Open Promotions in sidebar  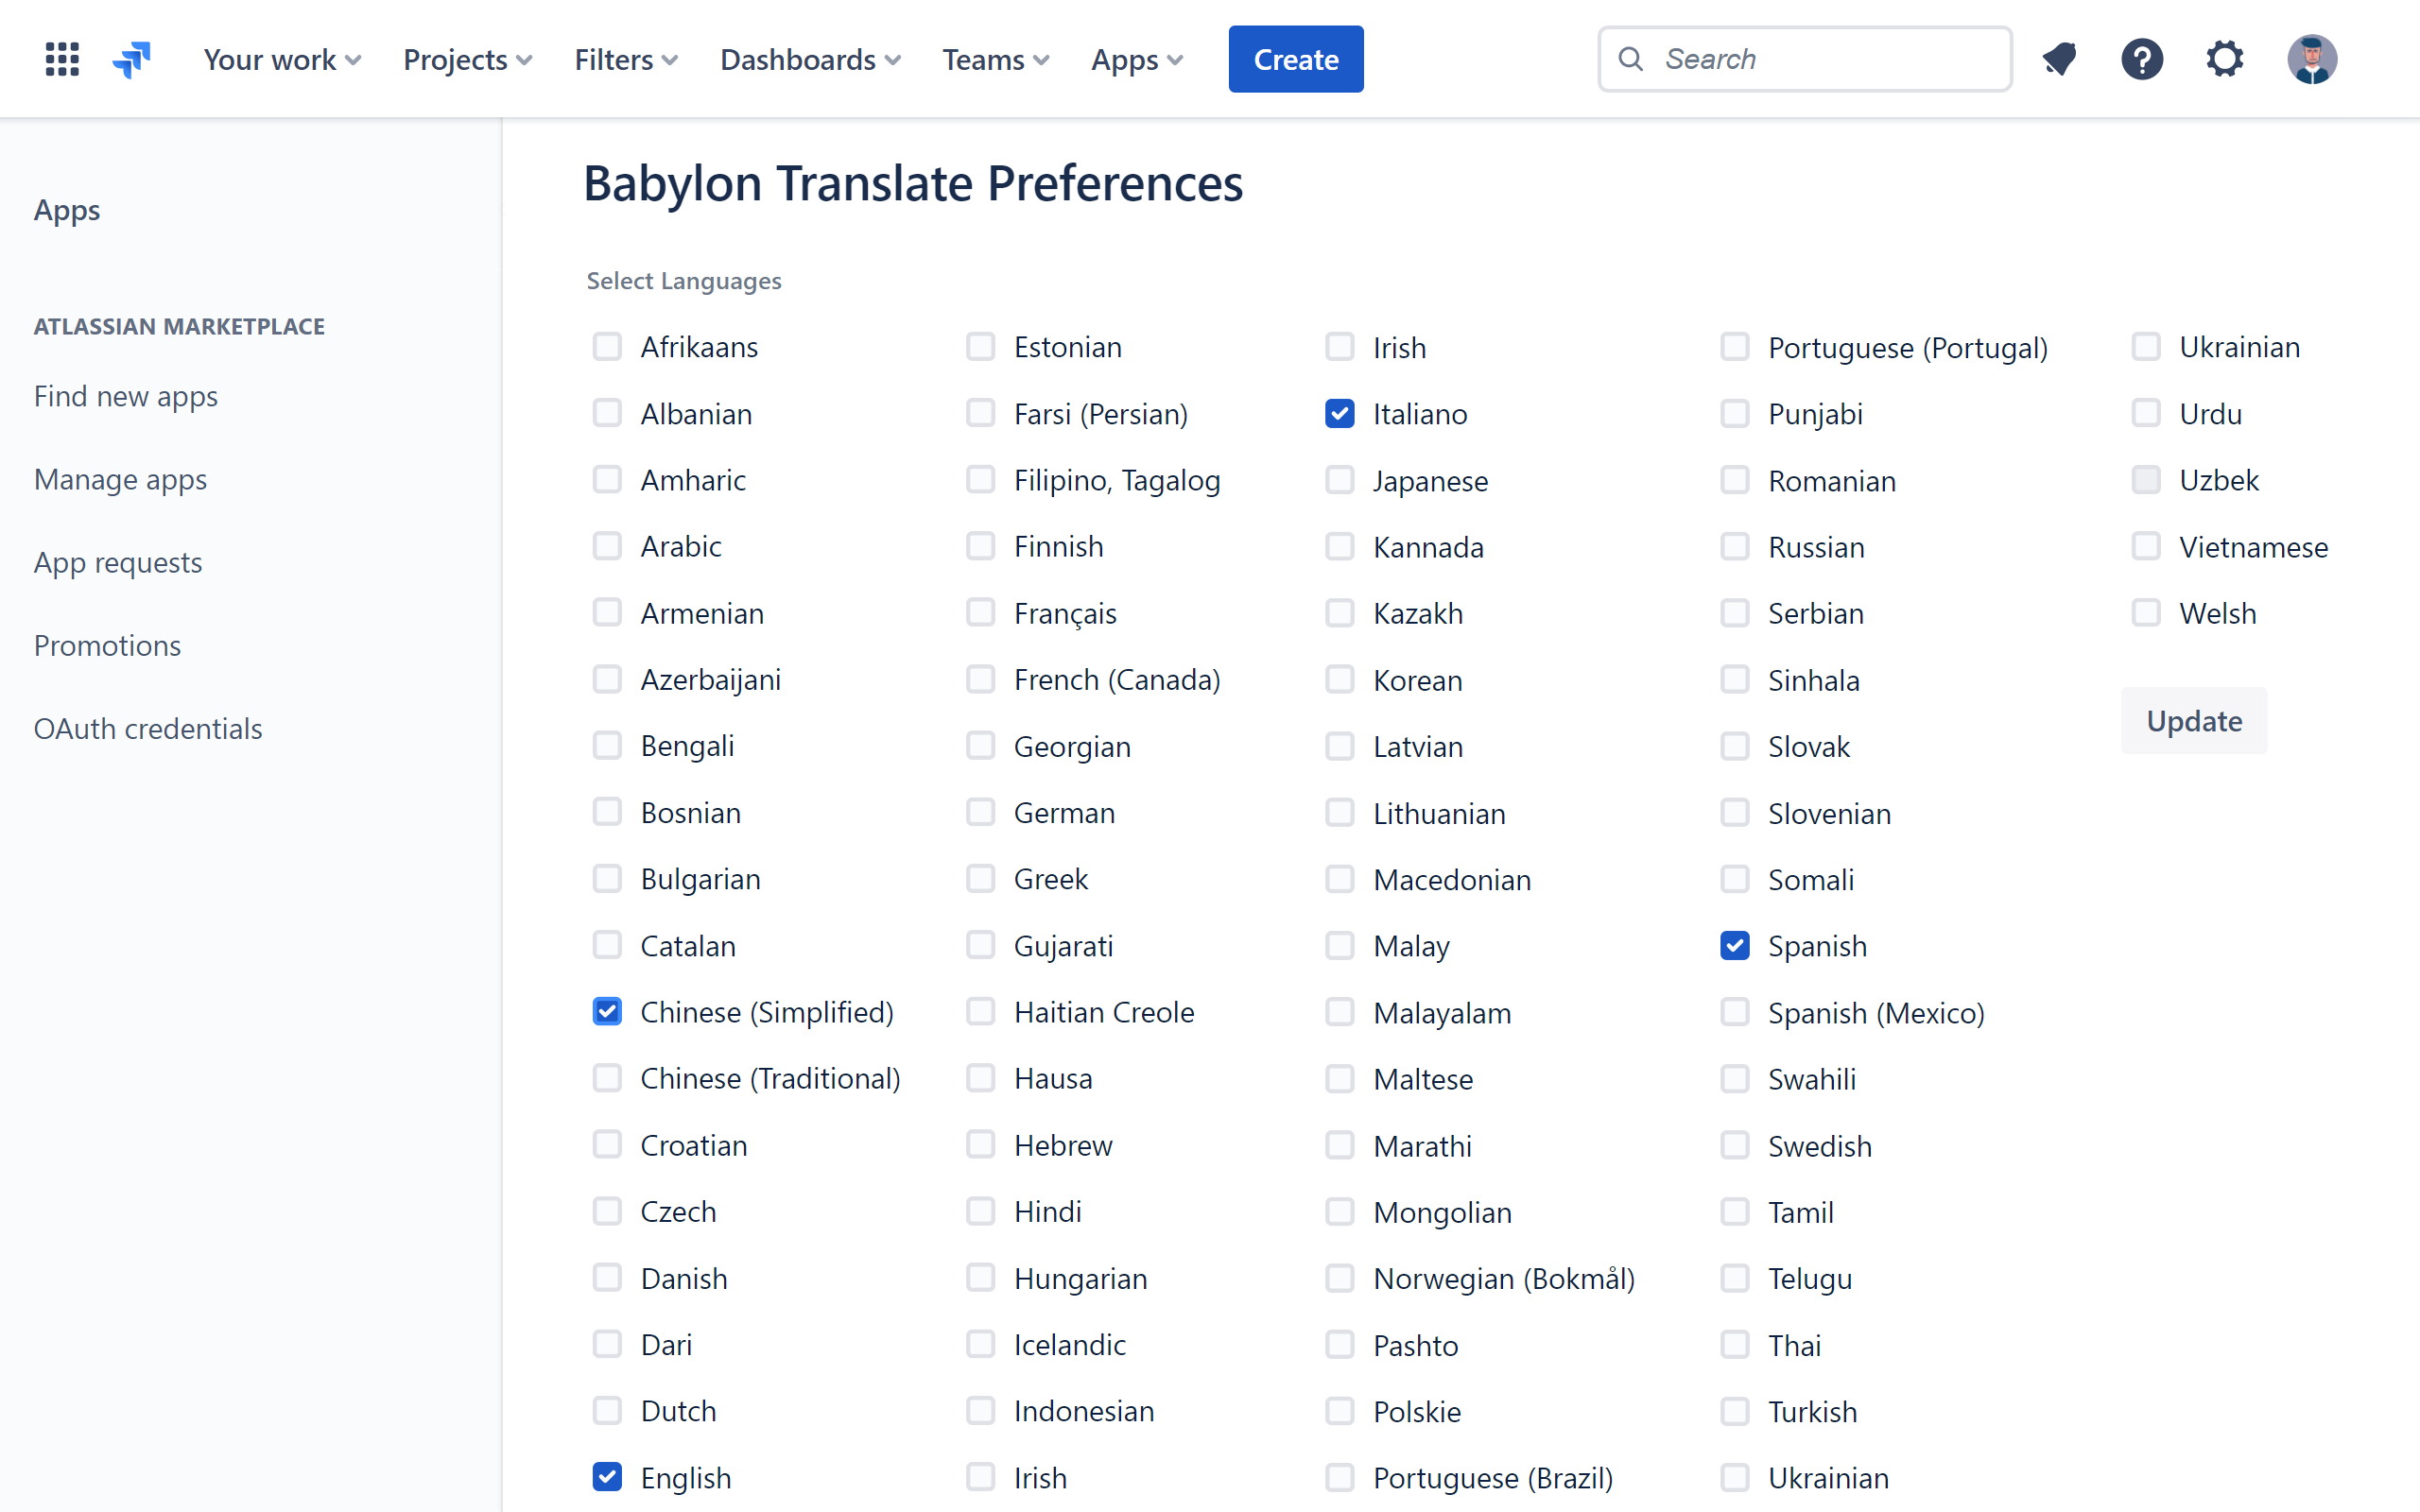[x=107, y=645]
